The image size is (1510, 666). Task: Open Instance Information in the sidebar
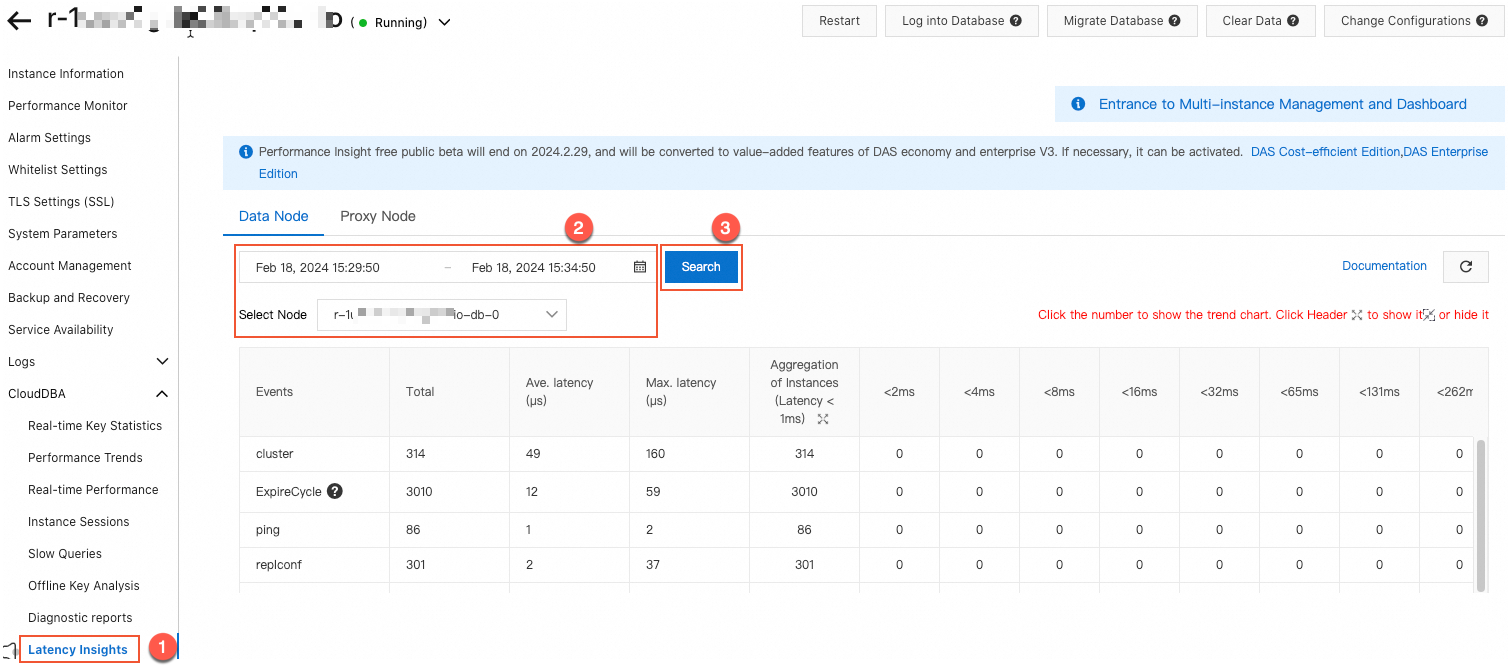(x=66, y=74)
